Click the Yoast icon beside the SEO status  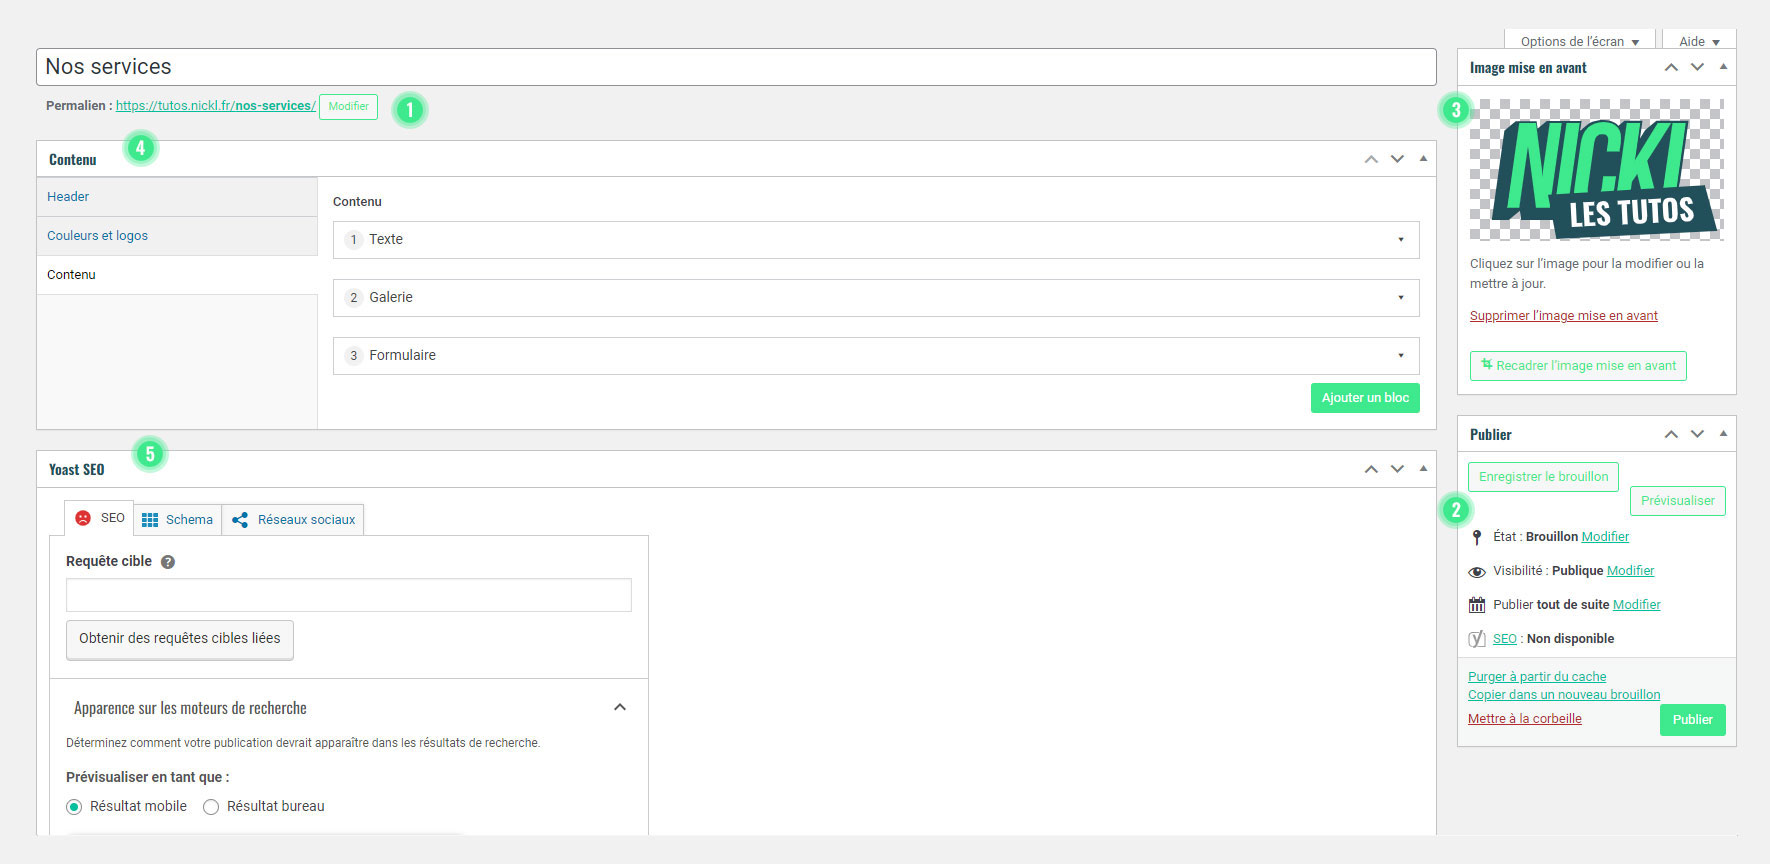click(x=1477, y=639)
